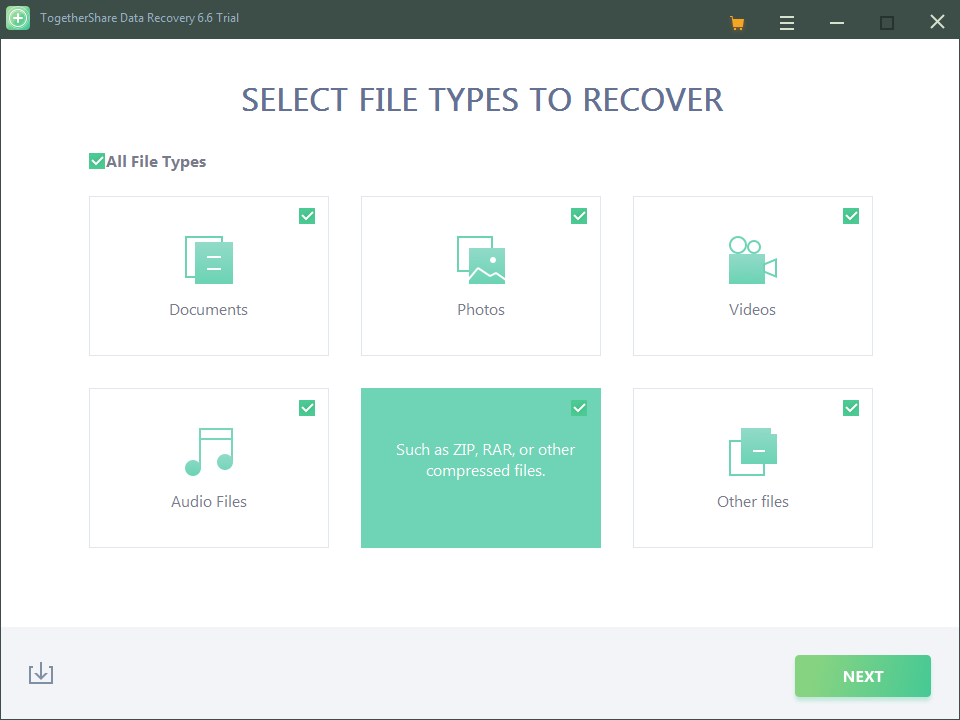
Task: Uncheck the Other files checkbox
Action: click(x=850, y=408)
